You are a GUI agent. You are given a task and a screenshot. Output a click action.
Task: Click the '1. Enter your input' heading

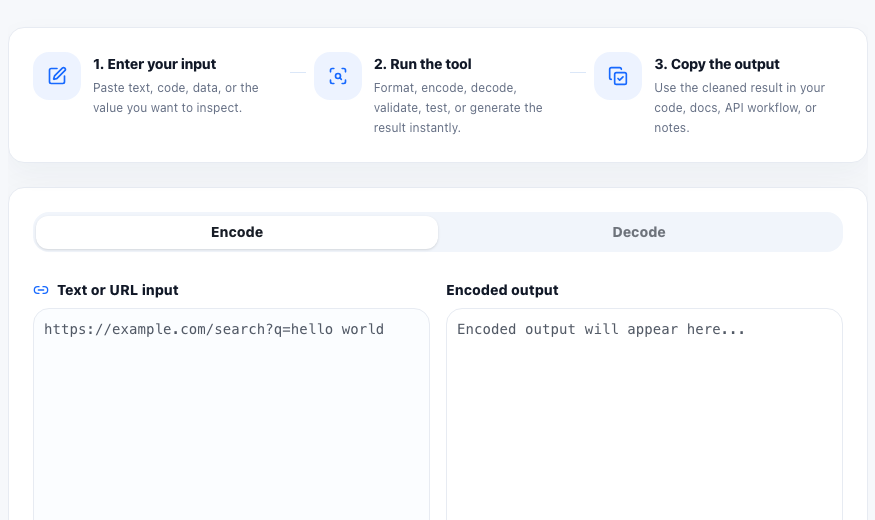click(x=155, y=64)
